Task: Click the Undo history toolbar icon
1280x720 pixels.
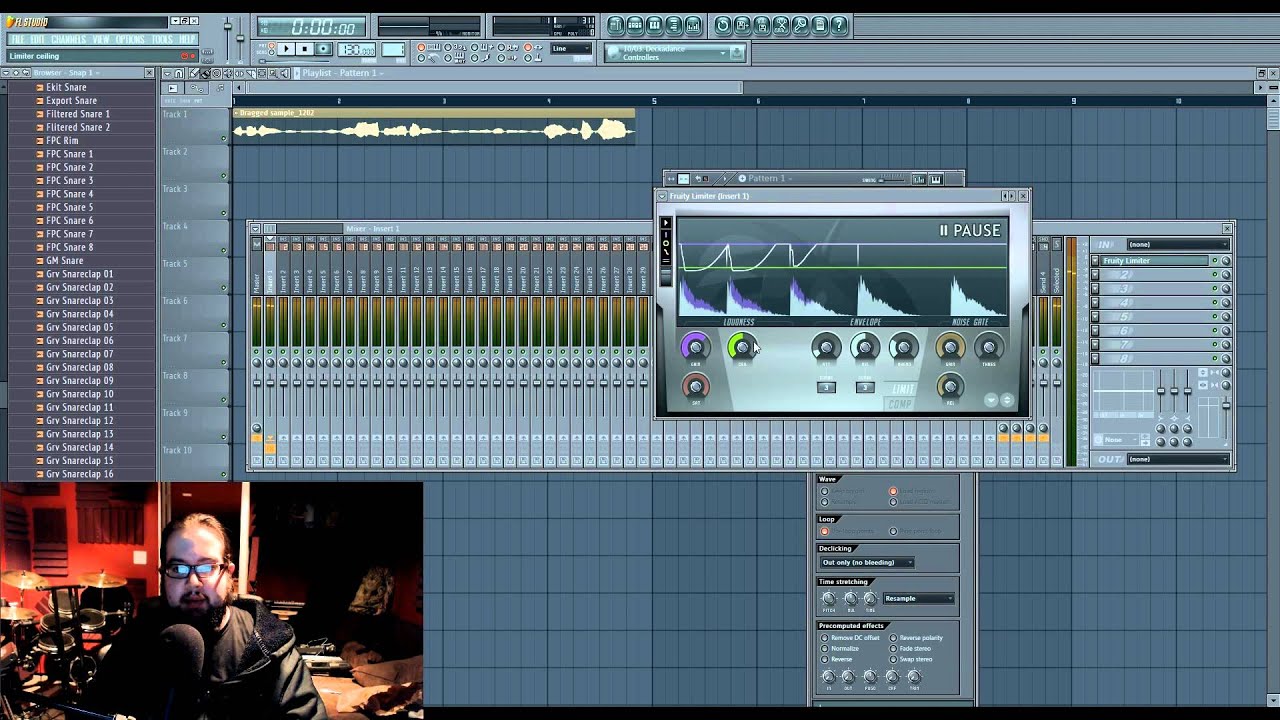Action: [723, 25]
